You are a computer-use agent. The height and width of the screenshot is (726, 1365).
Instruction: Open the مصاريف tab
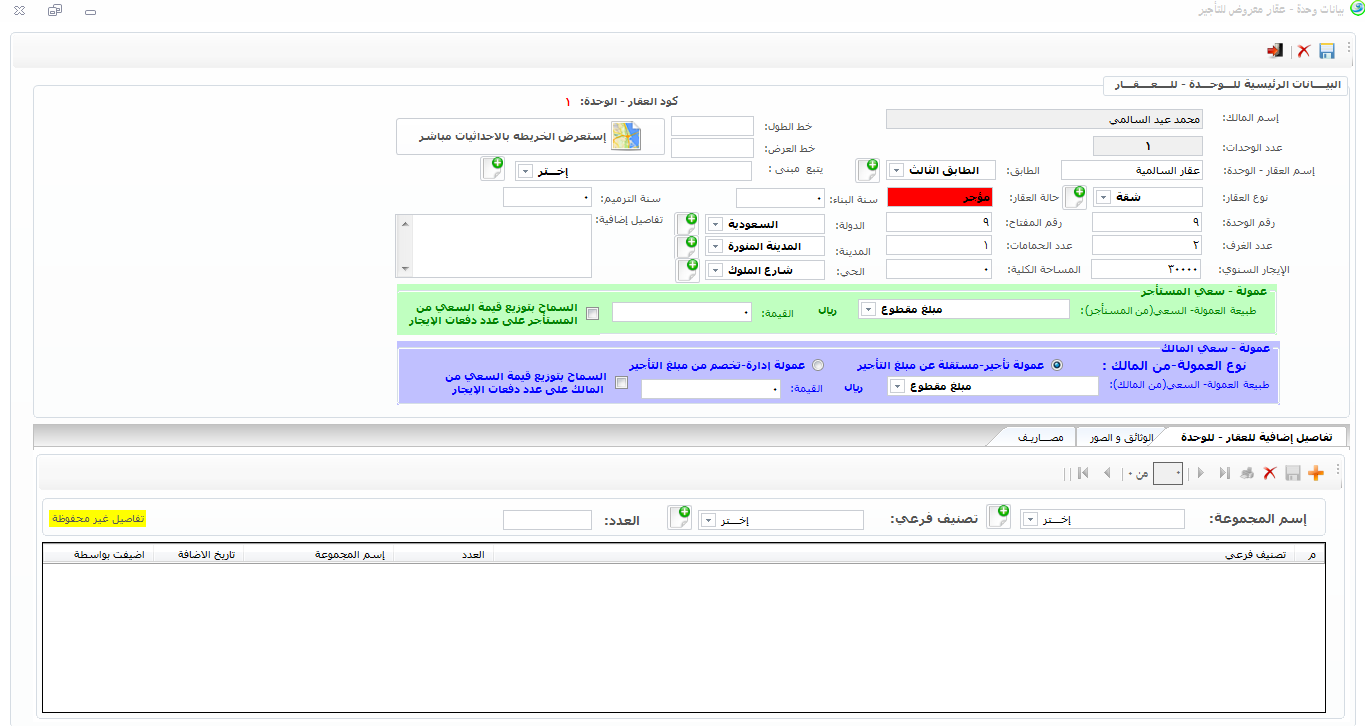click(1040, 438)
